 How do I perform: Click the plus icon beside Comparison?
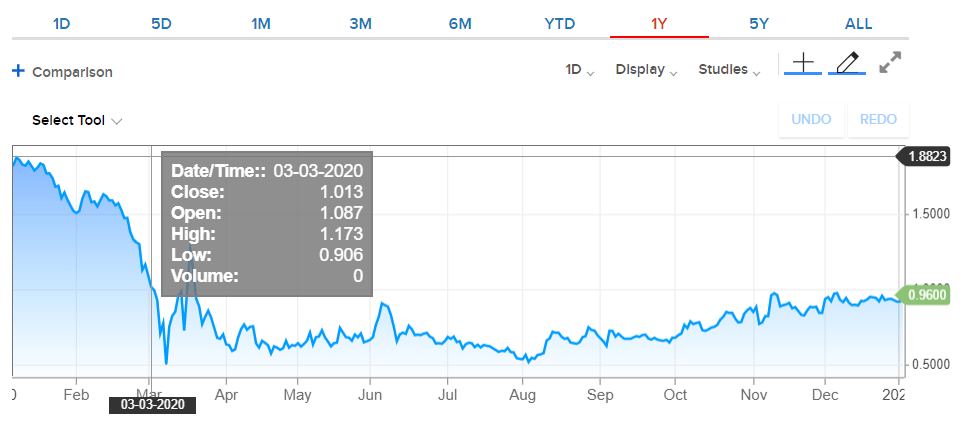pyautogui.click(x=18, y=71)
